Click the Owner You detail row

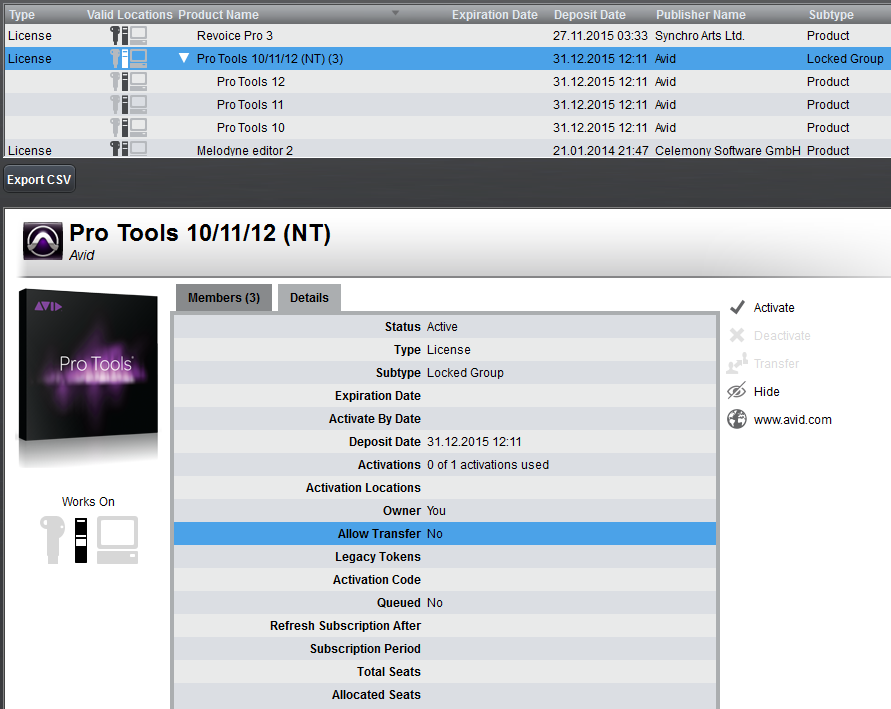(x=445, y=511)
